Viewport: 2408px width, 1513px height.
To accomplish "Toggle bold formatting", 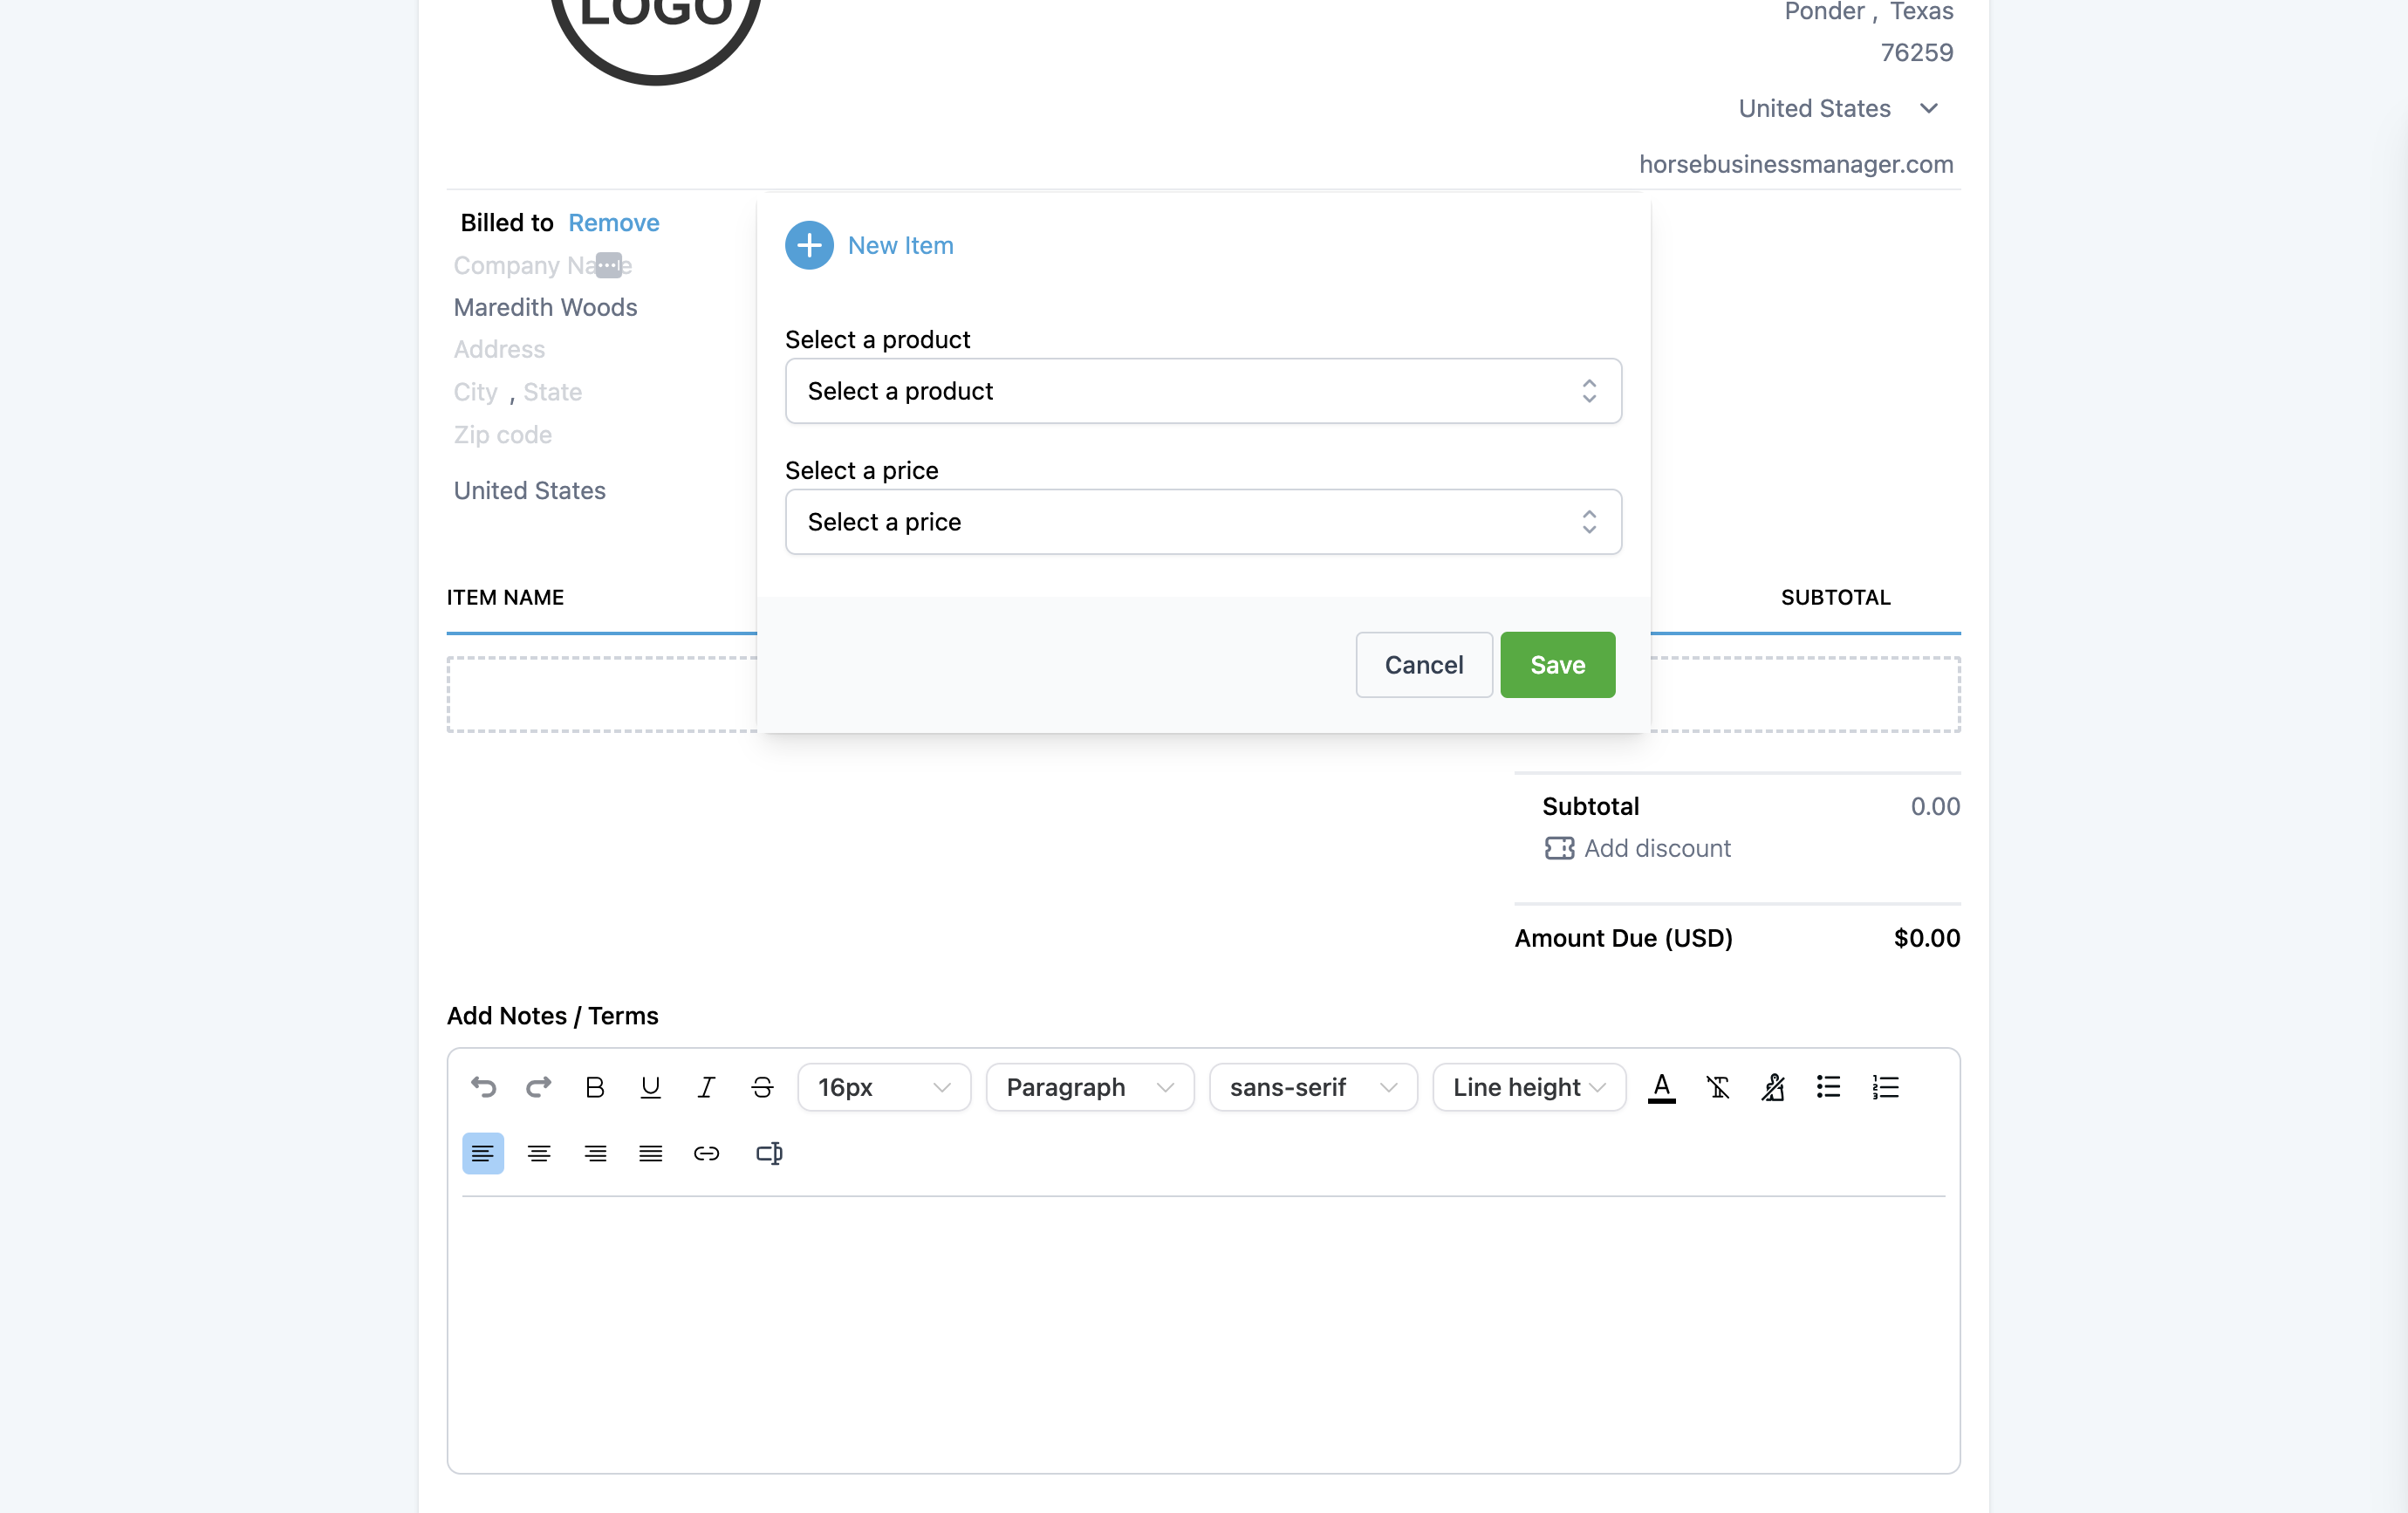I will point(595,1087).
